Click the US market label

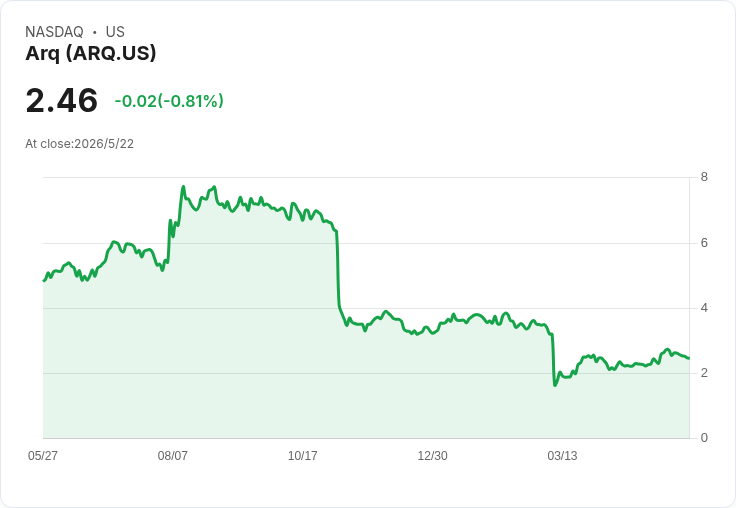click(x=115, y=32)
